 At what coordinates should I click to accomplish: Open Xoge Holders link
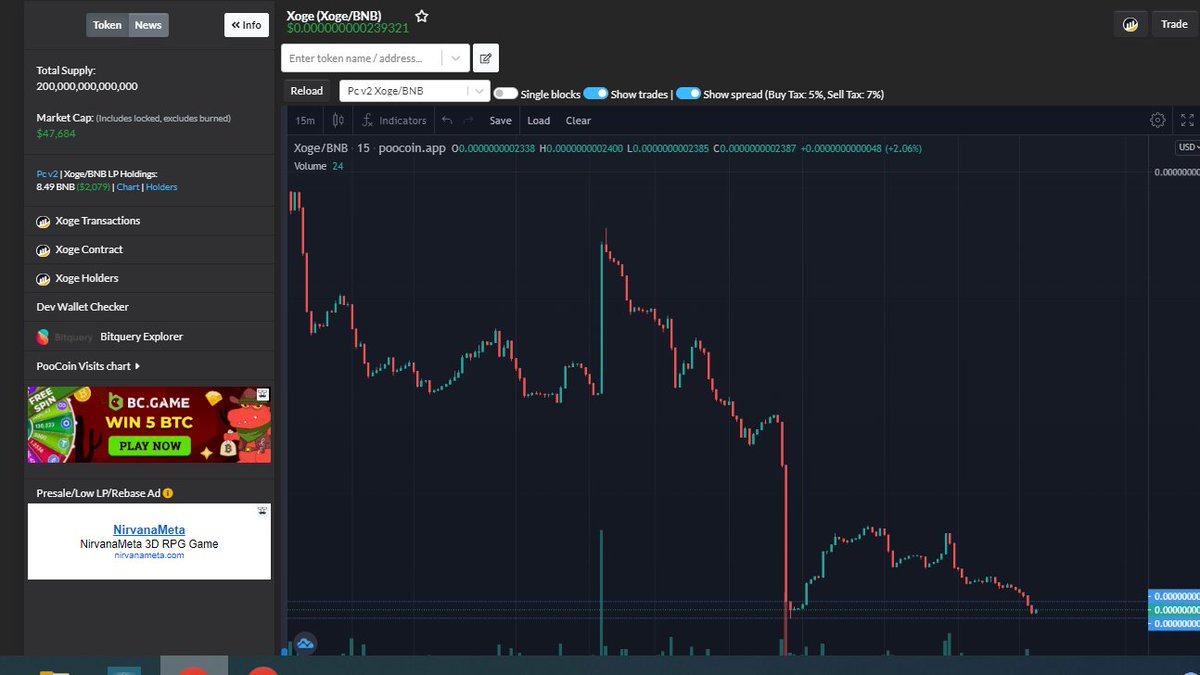[x=87, y=279]
